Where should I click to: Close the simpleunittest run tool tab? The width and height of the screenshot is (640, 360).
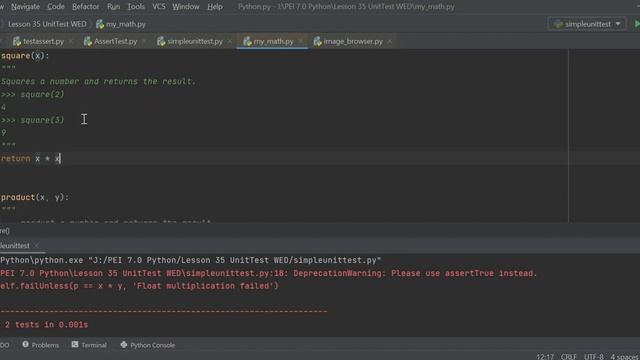point(36,246)
